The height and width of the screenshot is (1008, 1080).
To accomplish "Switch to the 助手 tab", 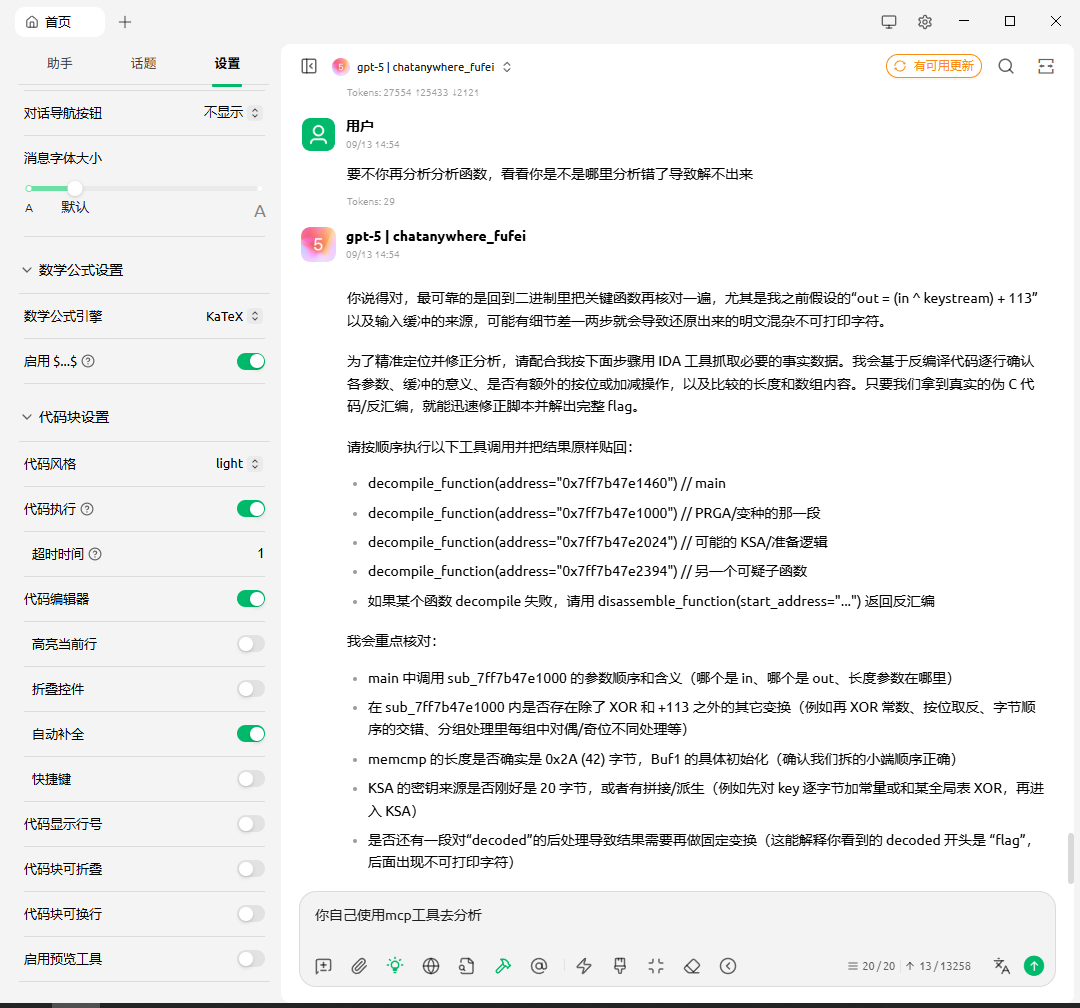I will click(x=60, y=63).
